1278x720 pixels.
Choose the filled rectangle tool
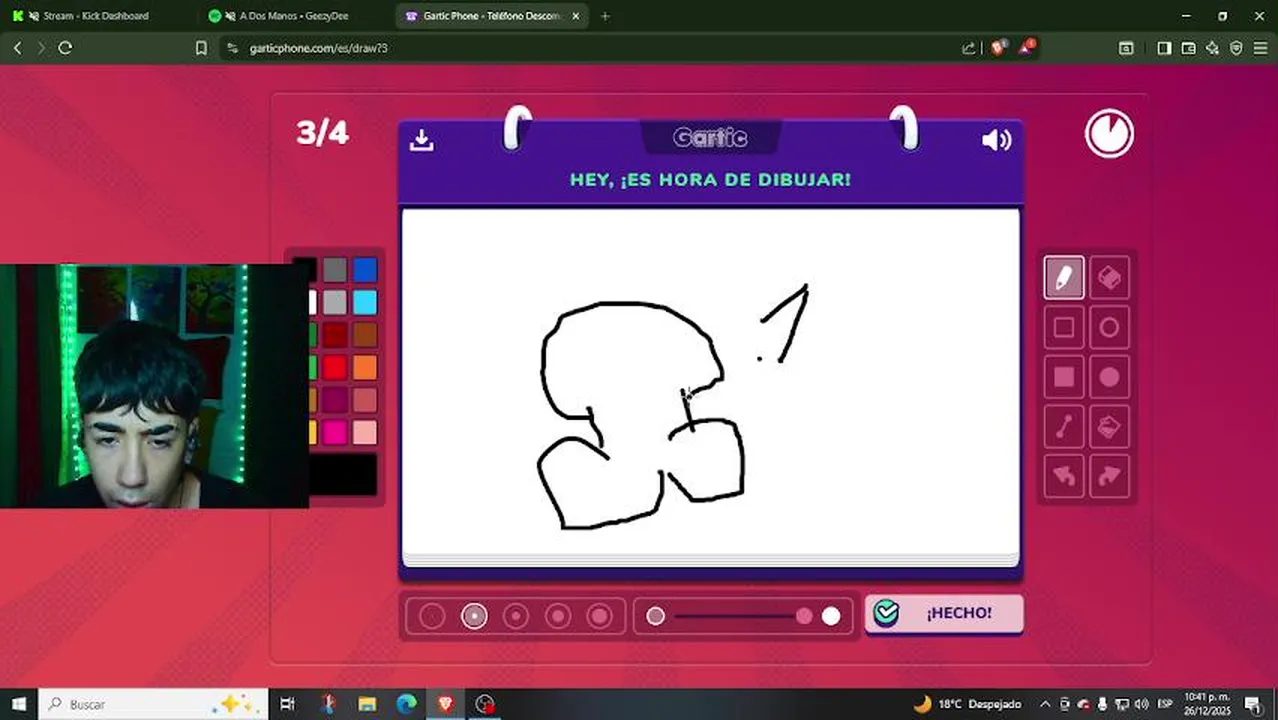(x=1064, y=377)
